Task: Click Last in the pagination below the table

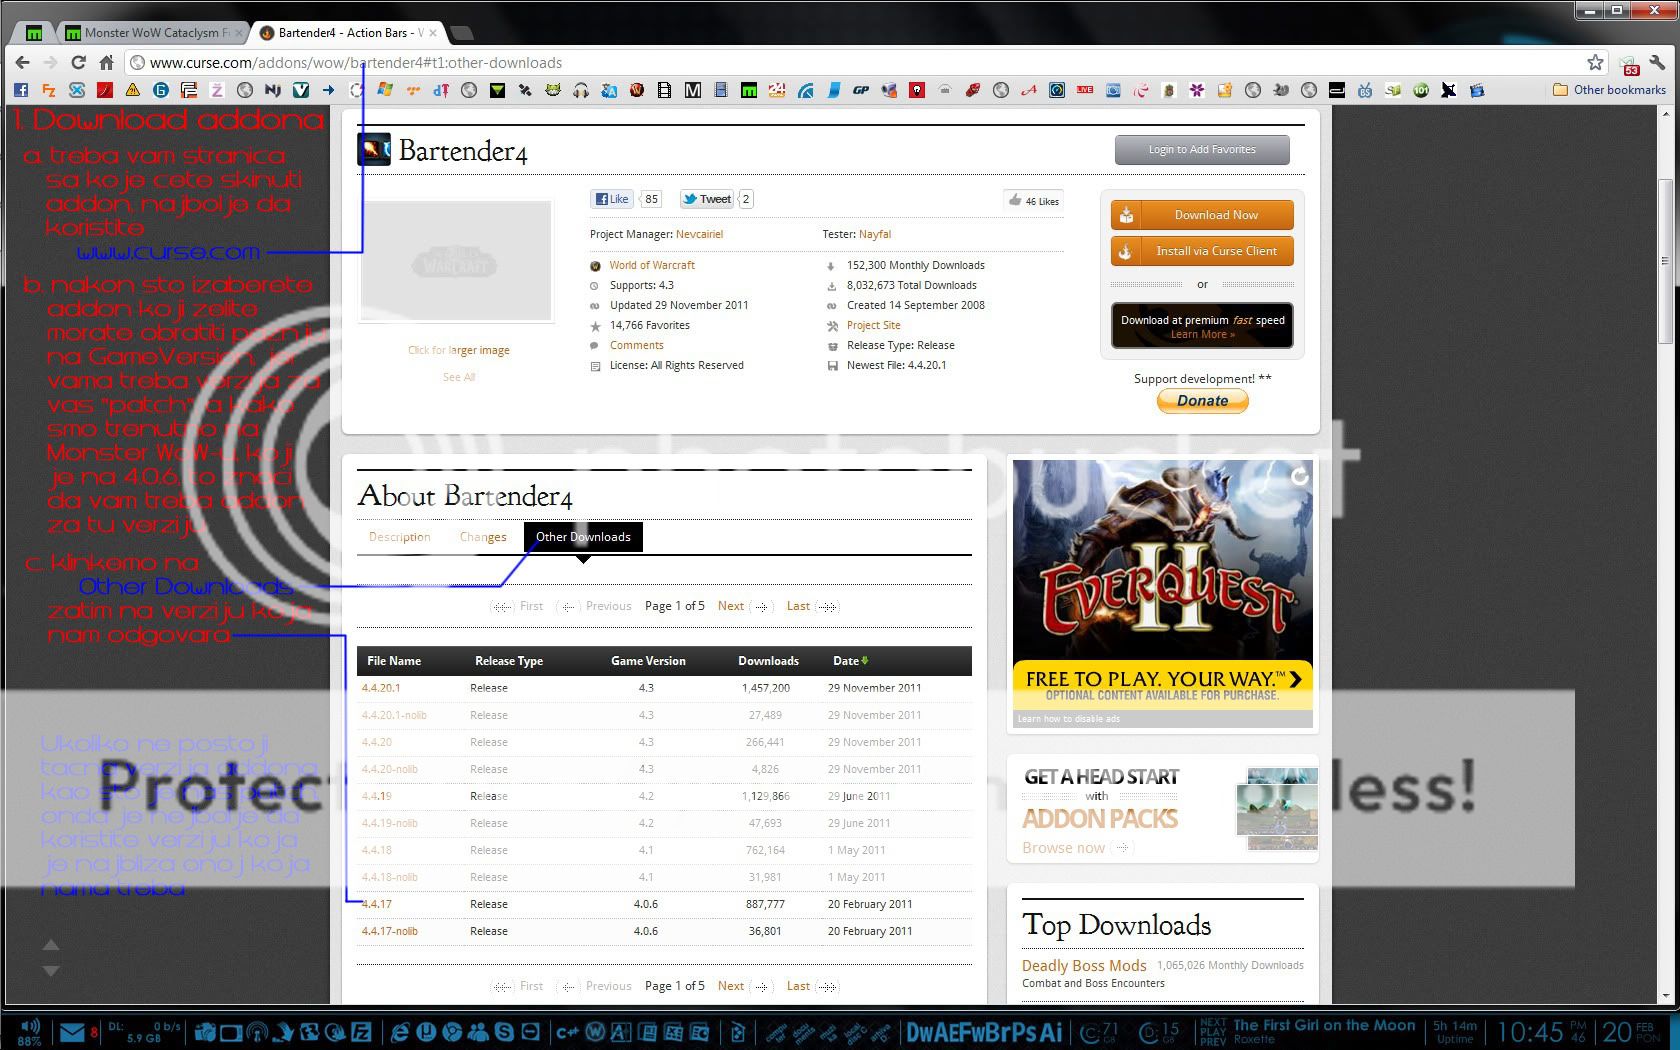Action: click(x=798, y=986)
